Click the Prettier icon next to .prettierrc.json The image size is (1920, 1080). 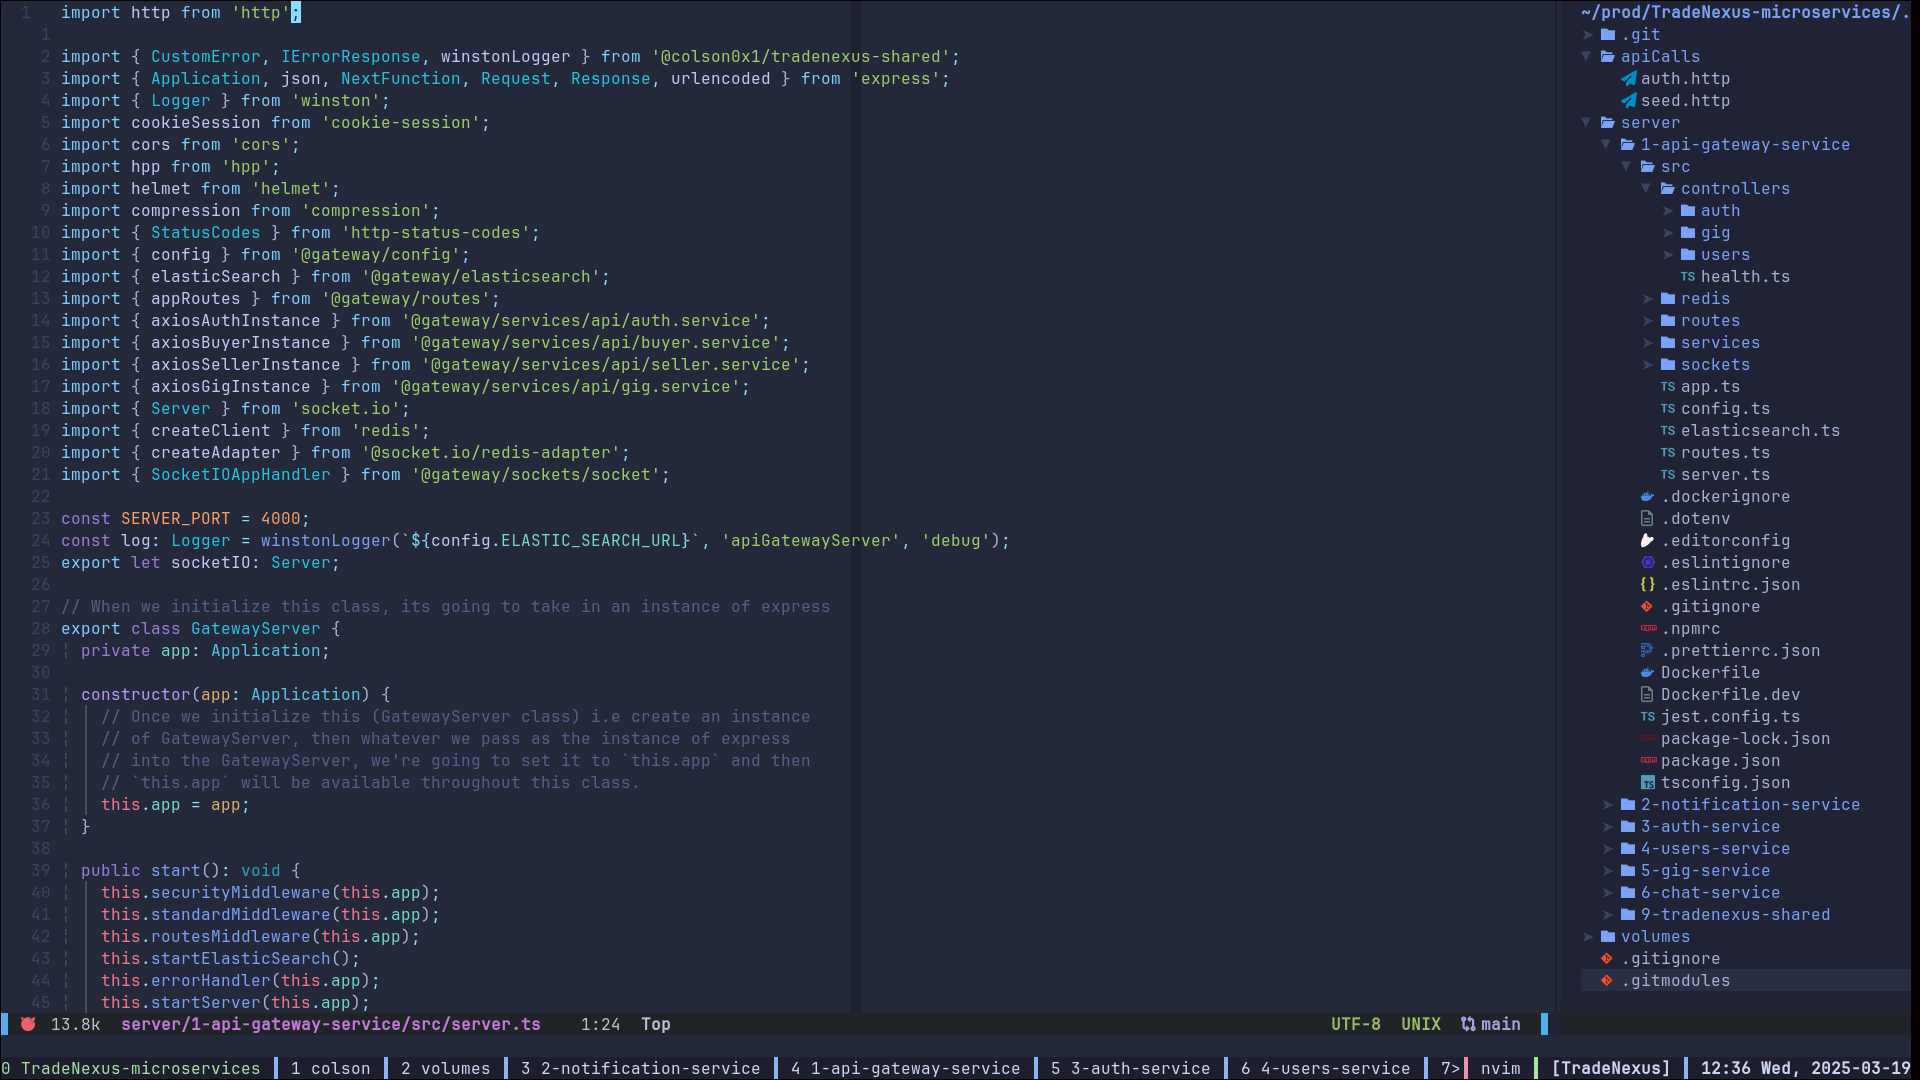[x=1647, y=651]
